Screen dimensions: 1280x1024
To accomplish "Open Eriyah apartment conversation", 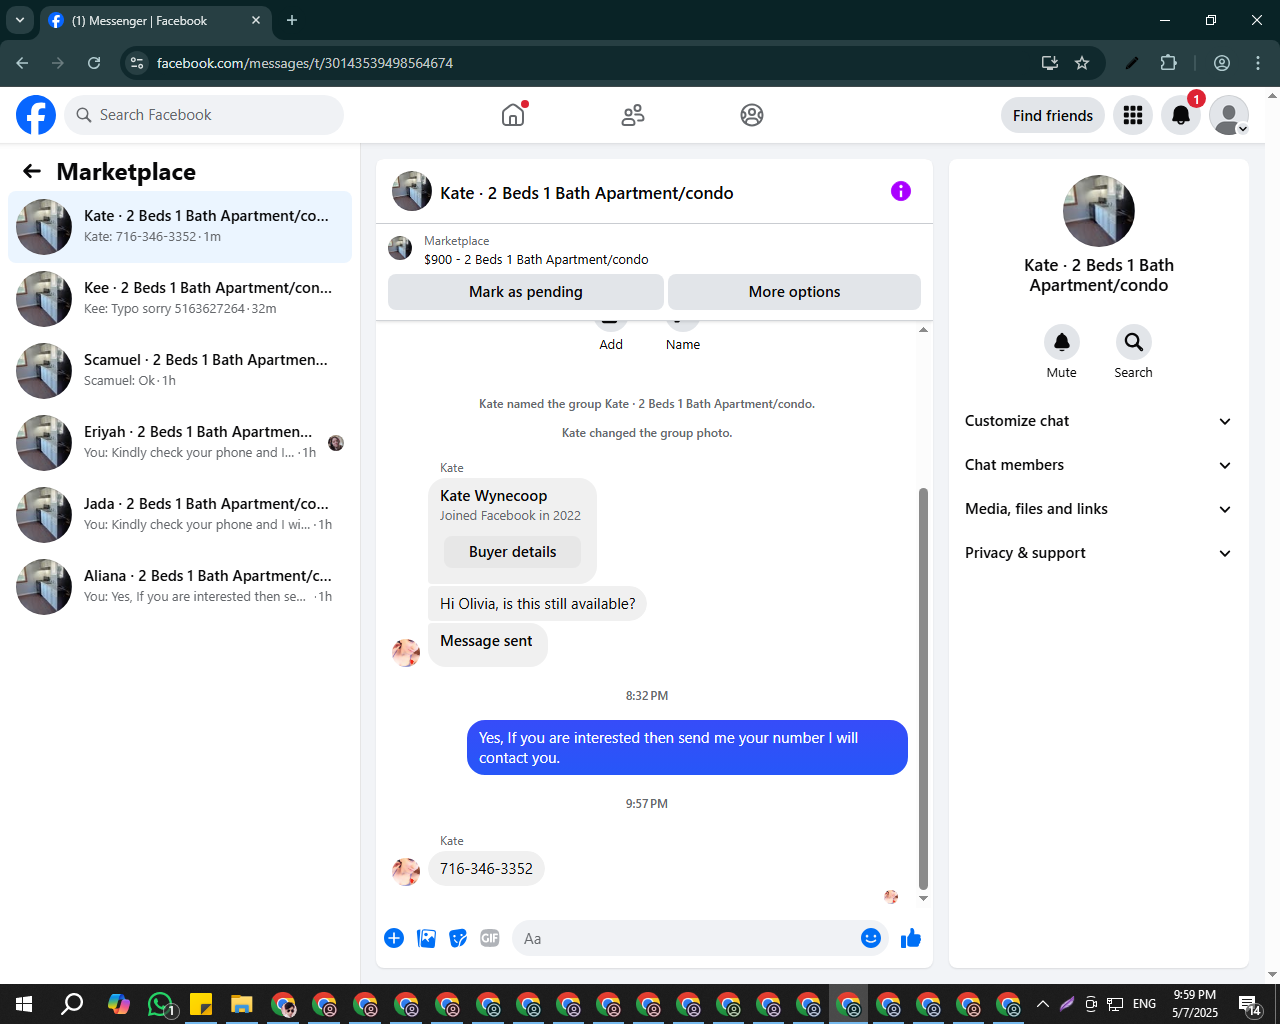I will 180,443.
